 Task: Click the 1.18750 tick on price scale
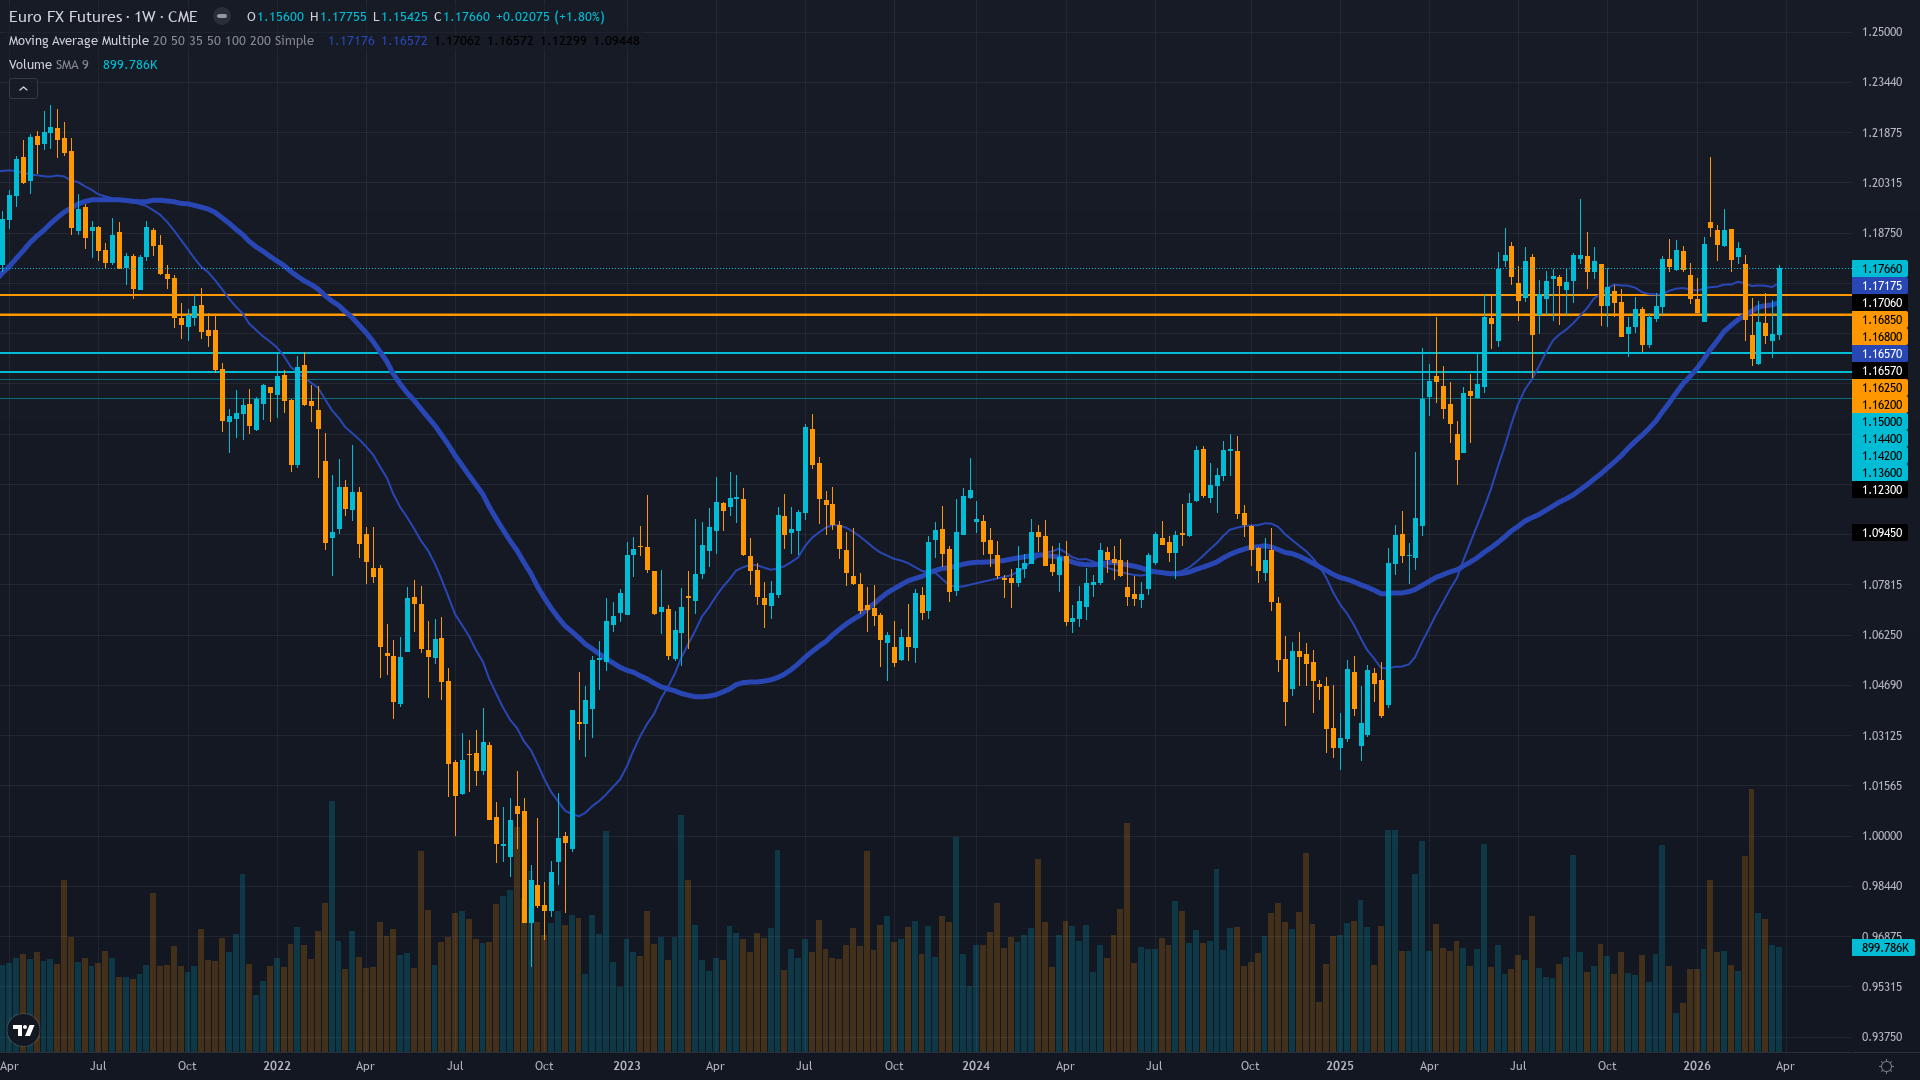1882,233
